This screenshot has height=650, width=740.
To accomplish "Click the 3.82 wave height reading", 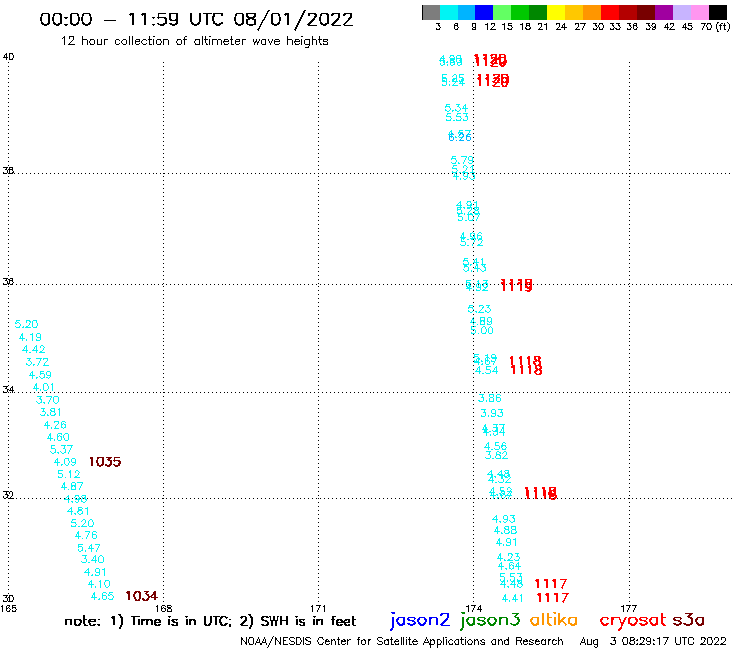I will click(496, 455).
